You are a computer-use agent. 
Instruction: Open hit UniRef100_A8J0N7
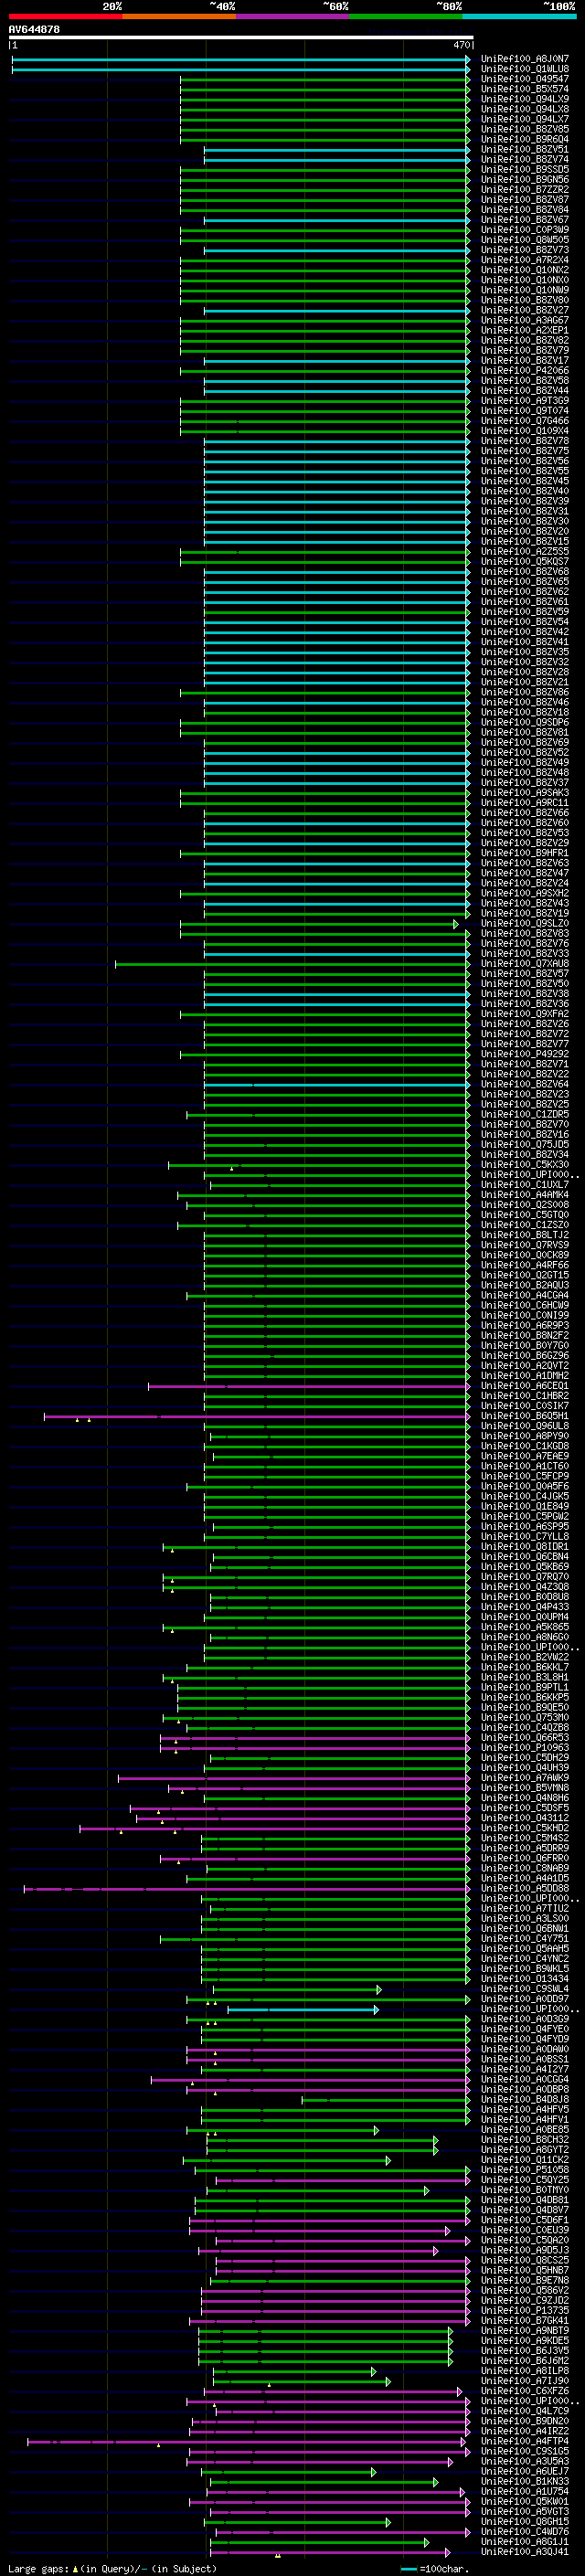(x=525, y=59)
